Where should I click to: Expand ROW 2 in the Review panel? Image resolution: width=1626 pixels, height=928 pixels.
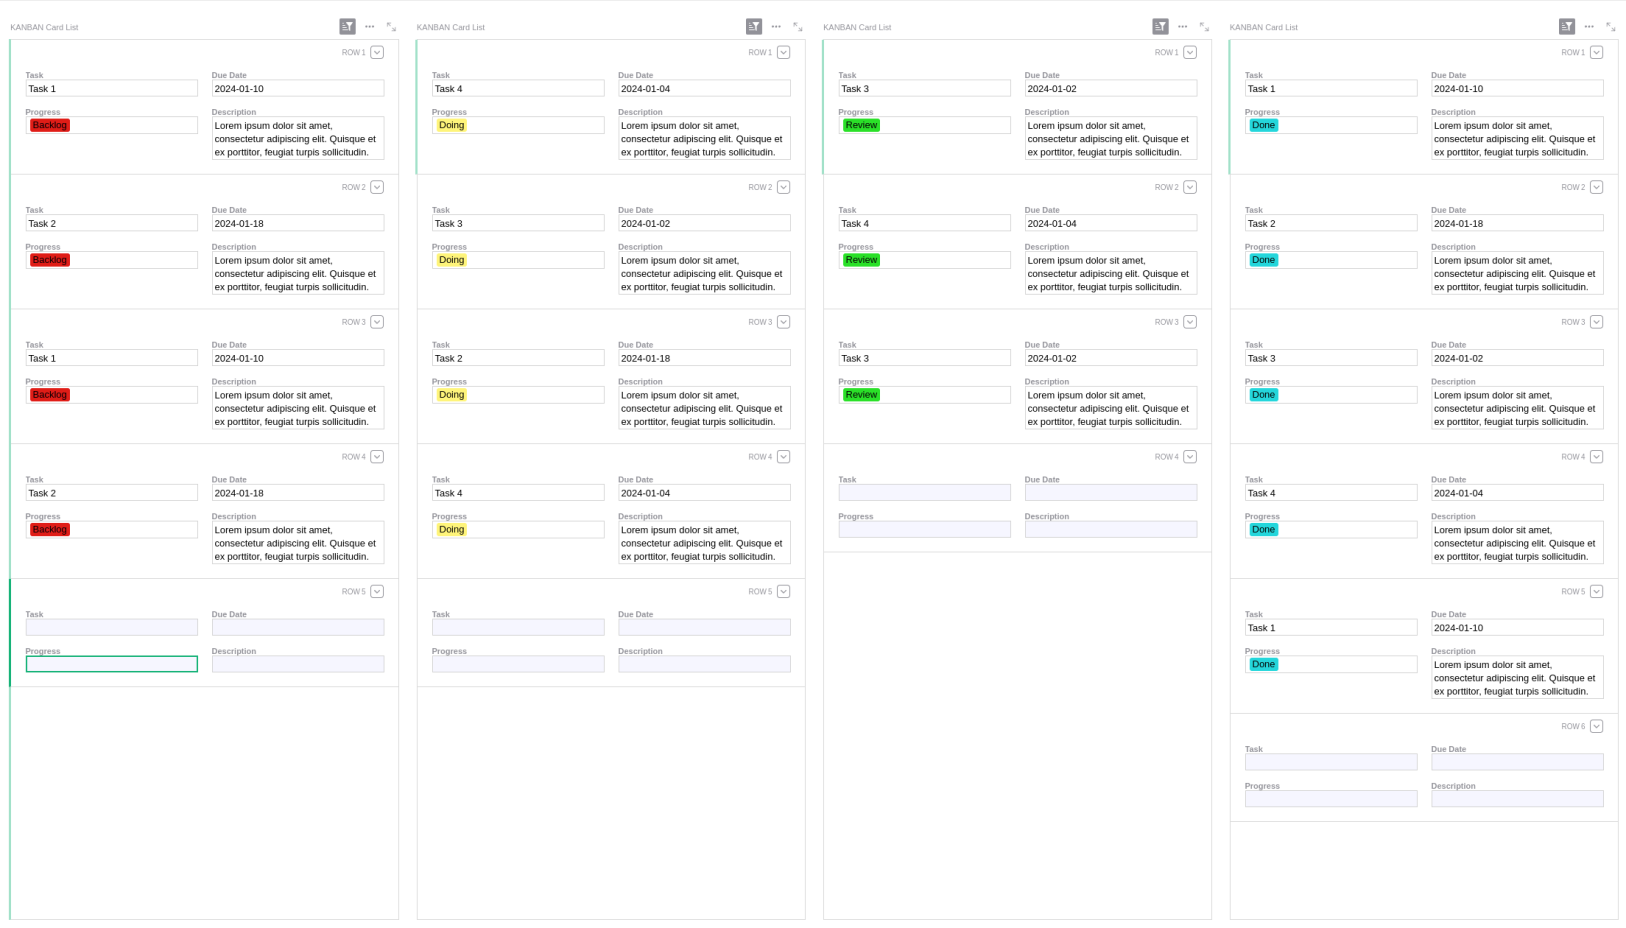(x=1190, y=187)
